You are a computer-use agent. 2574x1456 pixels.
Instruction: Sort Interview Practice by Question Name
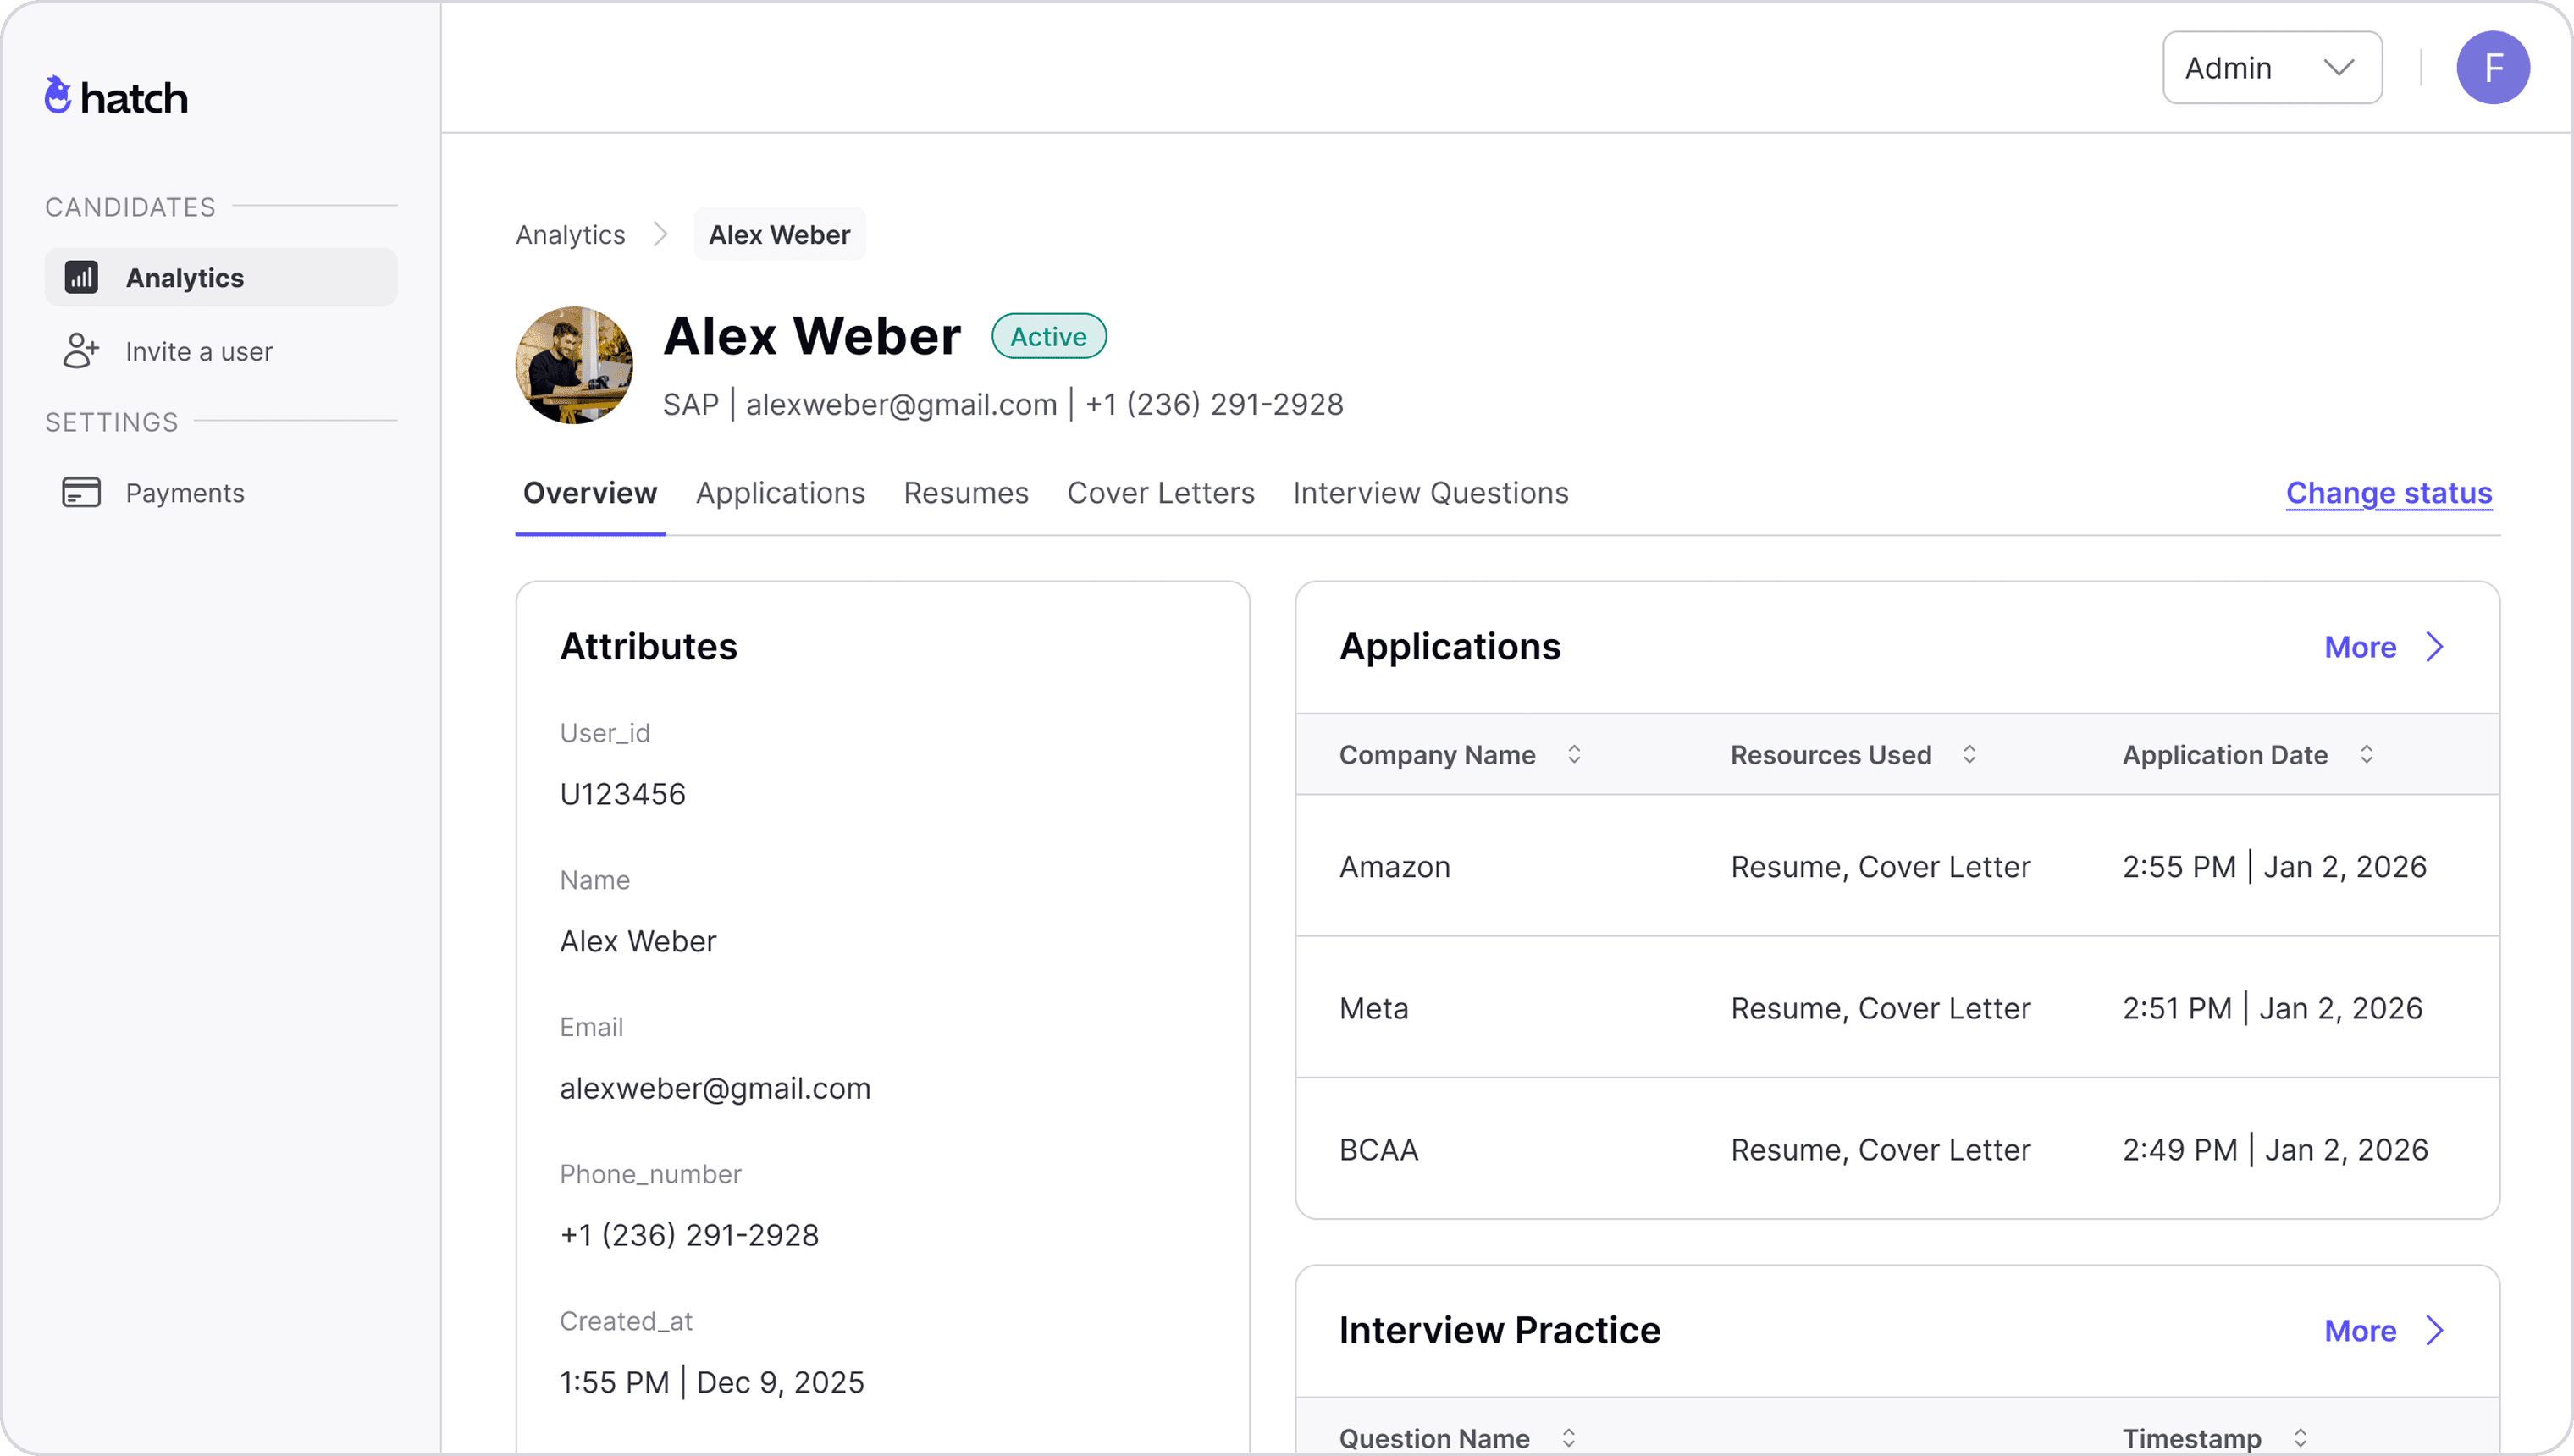(1568, 1437)
